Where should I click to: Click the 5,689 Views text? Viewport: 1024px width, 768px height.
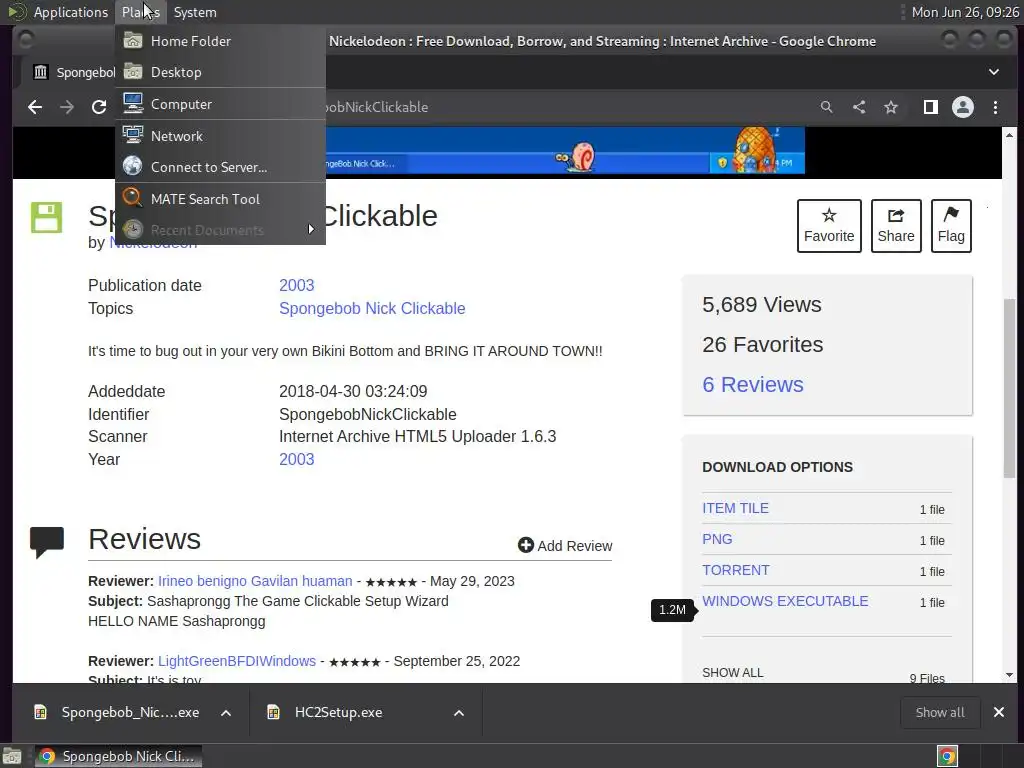(761, 304)
